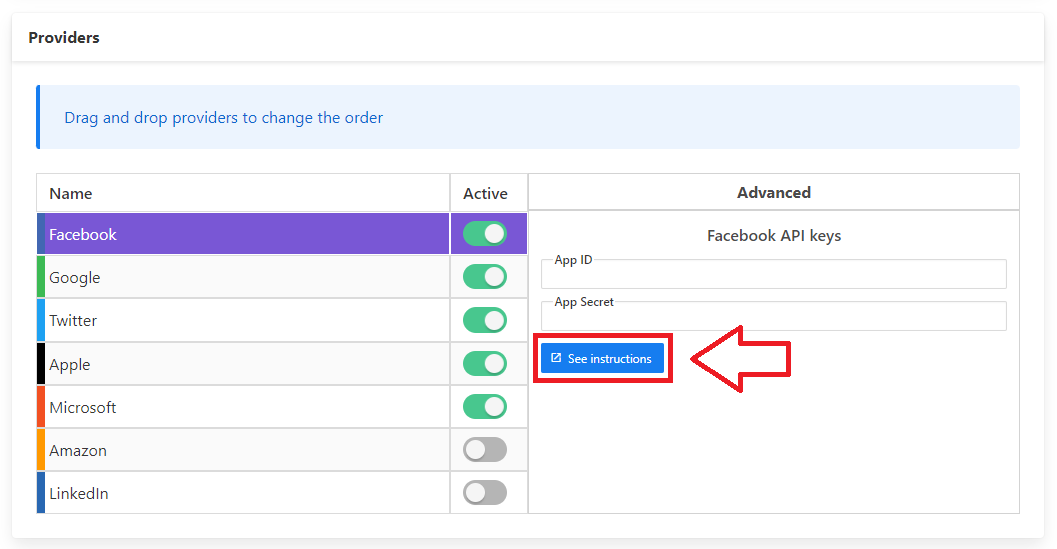
Task: Activate the LinkedIn provider switch
Action: point(485,493)
